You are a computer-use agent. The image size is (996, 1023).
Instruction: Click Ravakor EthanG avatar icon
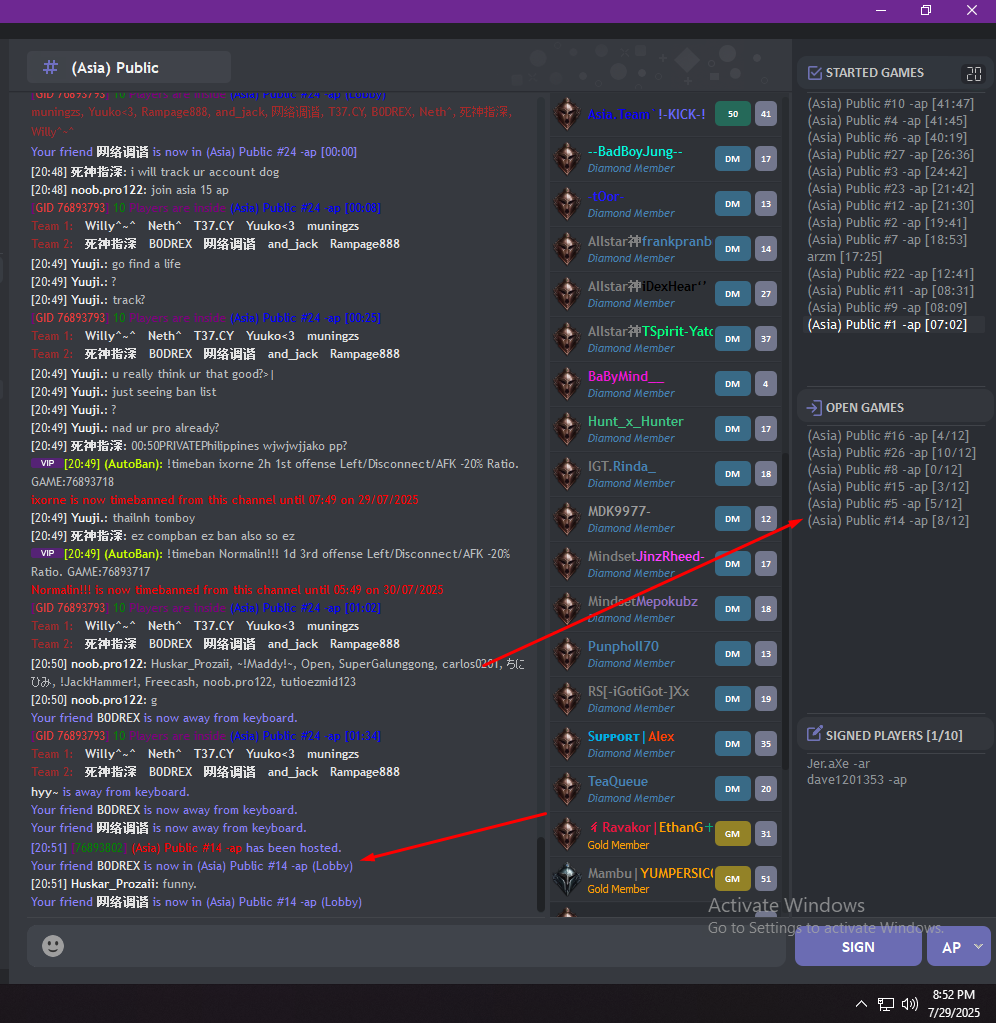[x=567, y=834]
